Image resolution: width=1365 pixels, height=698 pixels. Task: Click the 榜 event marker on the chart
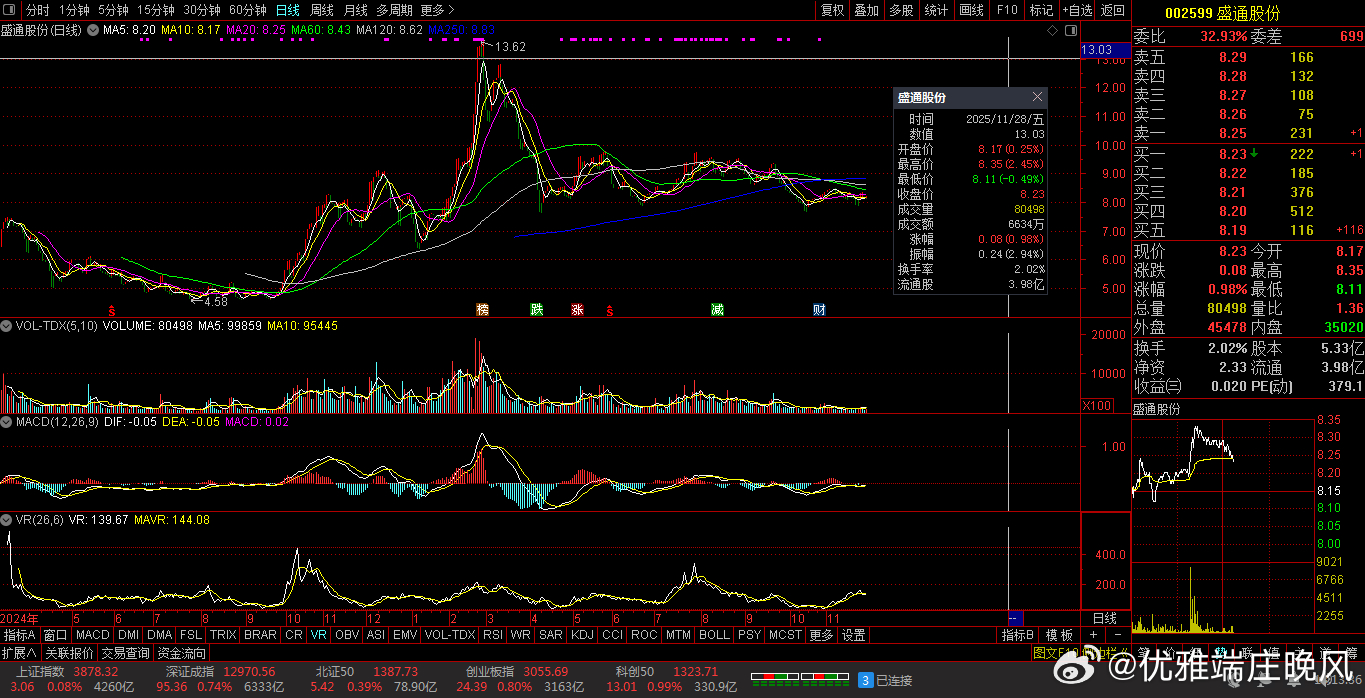click(x=483, y=309)
